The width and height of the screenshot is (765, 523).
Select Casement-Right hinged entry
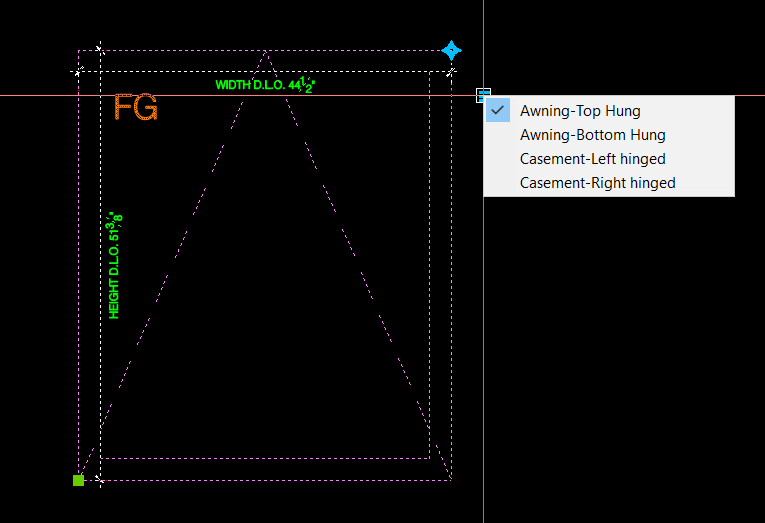[609, 182]
